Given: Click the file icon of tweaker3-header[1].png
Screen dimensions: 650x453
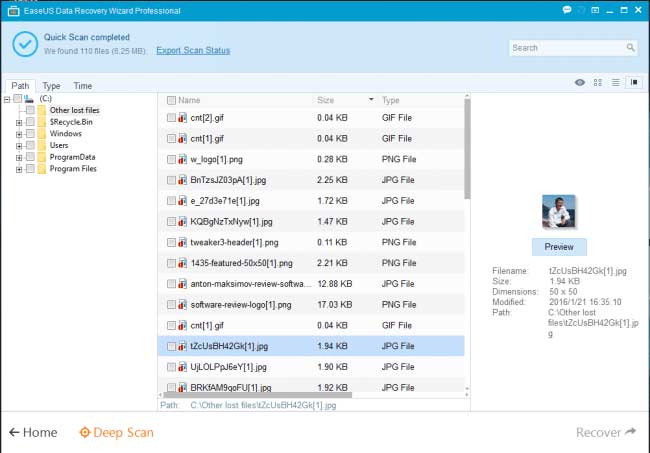Looking at the screenshot, I should (182, 242).
